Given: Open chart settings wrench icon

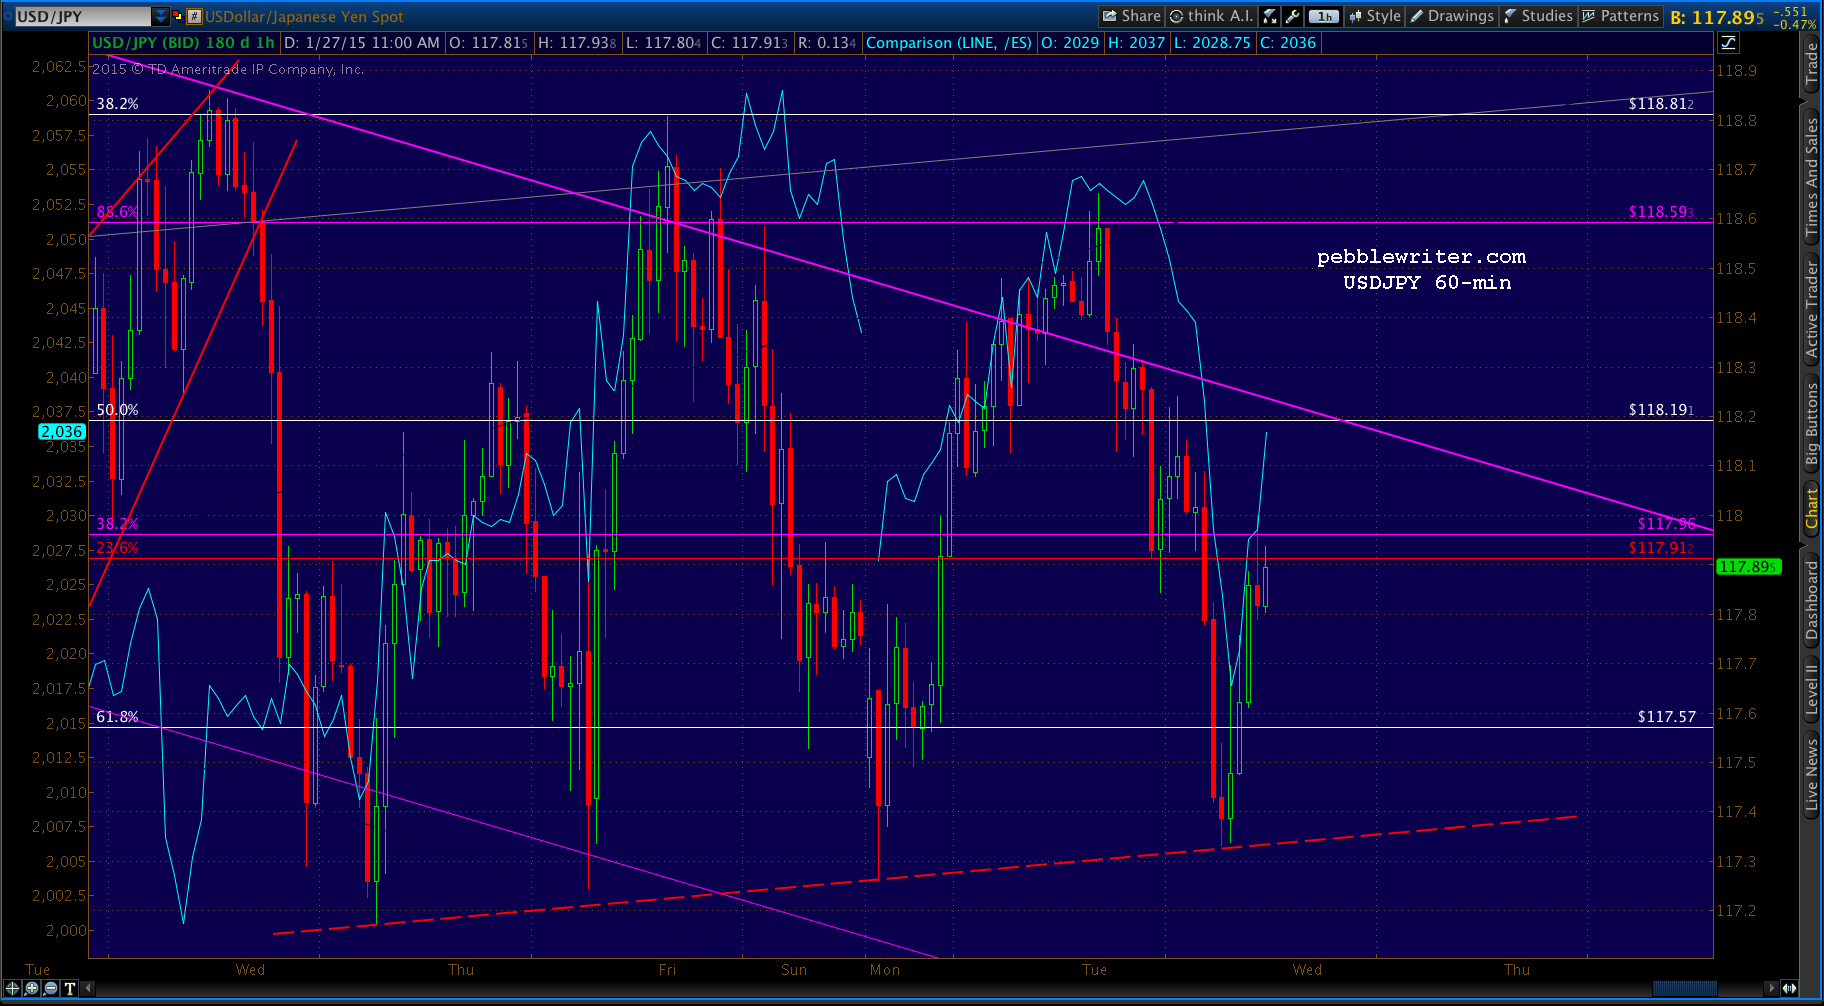Looking at the screenshot, I should 1293,16.
